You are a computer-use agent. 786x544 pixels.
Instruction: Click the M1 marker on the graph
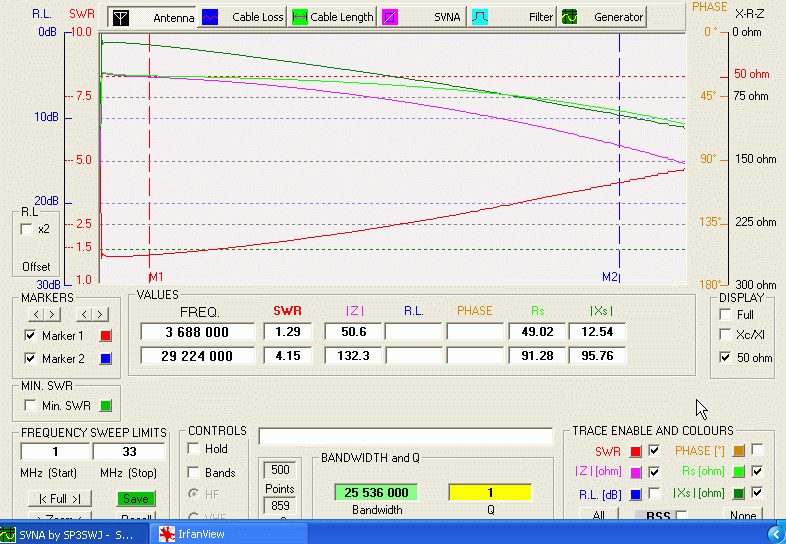tap(154, 277)
